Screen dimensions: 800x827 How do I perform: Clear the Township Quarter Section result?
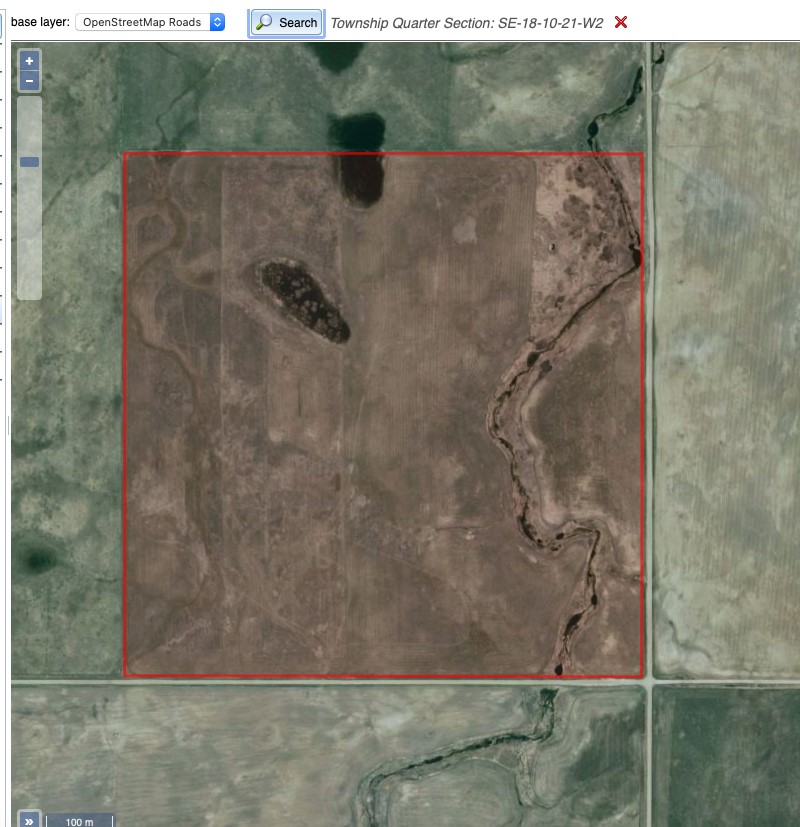tap(621, 22)
